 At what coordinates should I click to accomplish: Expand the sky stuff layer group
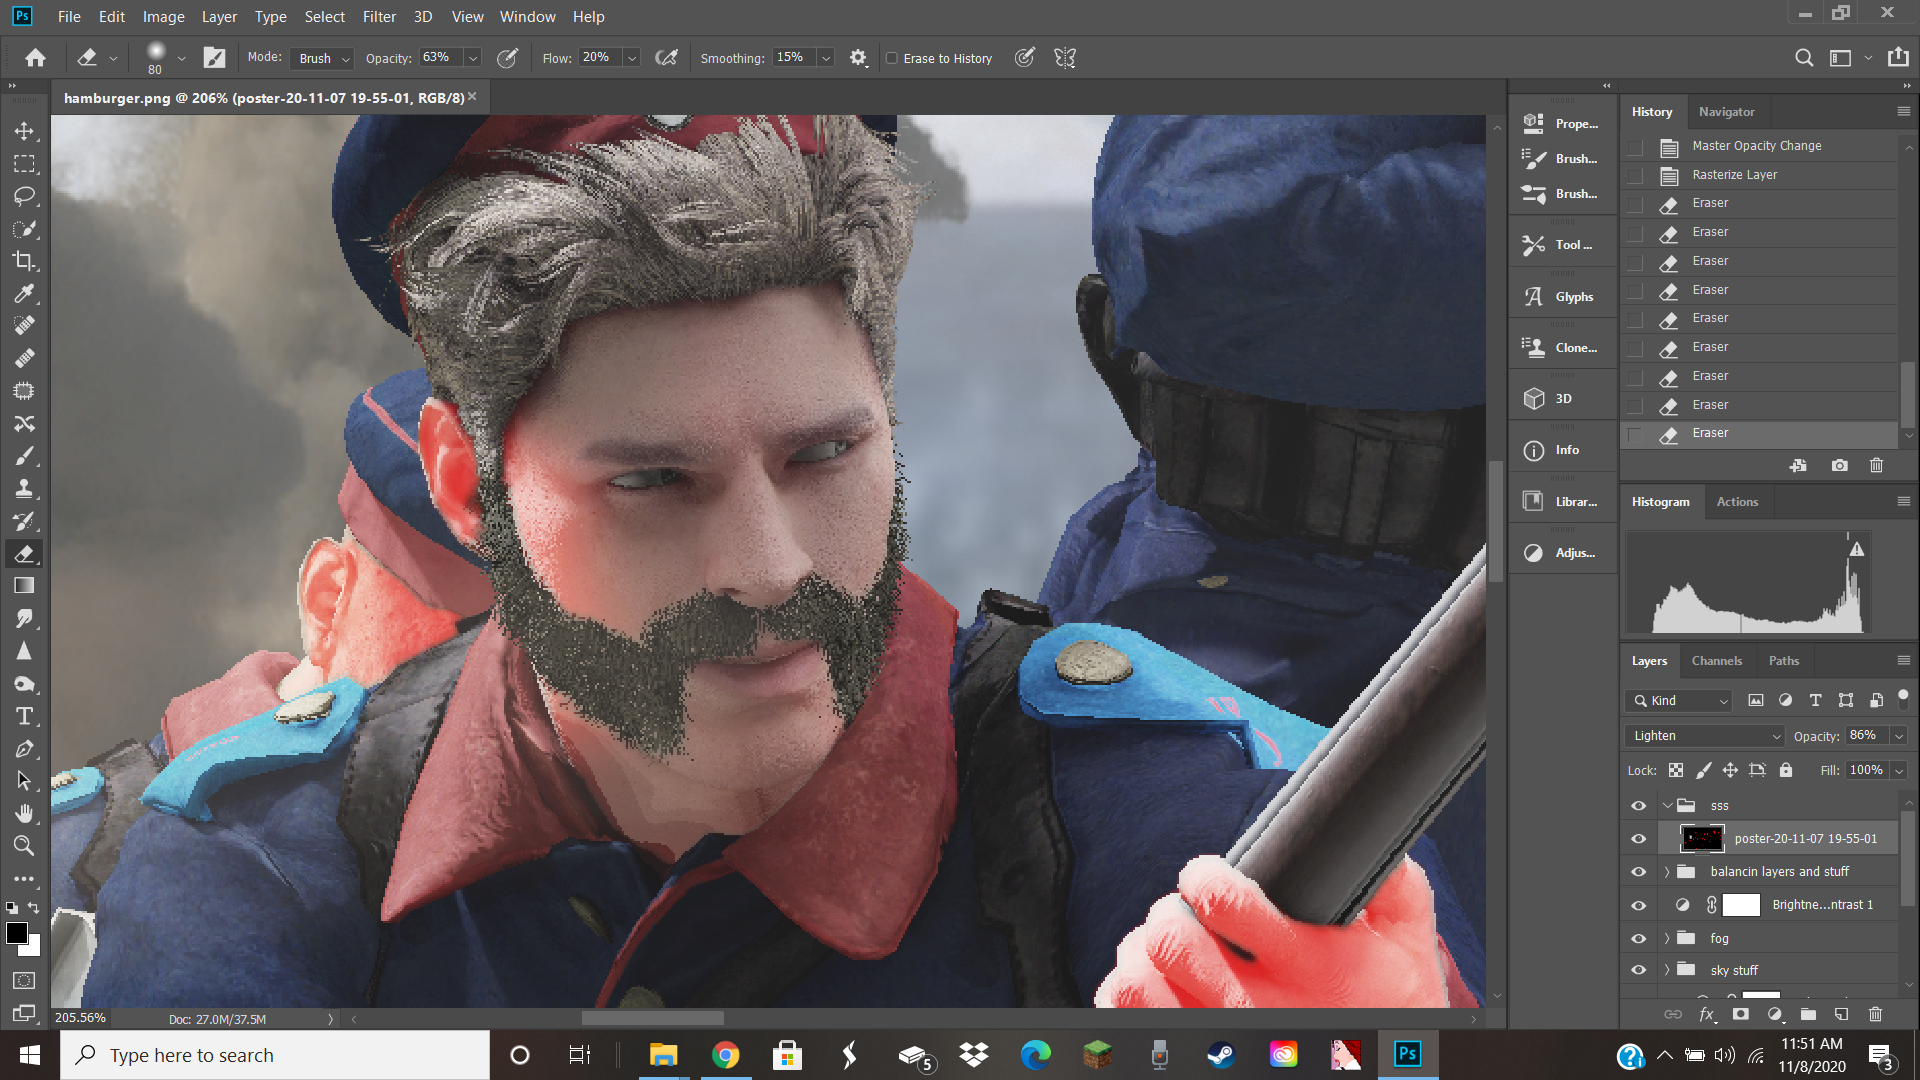pos(1667,970)
